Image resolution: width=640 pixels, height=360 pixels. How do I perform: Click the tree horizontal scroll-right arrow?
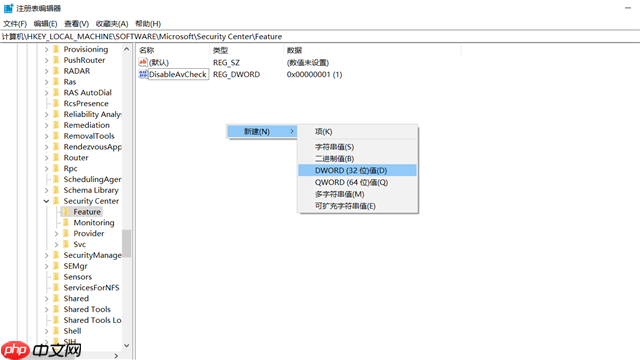tap(116, 356)
